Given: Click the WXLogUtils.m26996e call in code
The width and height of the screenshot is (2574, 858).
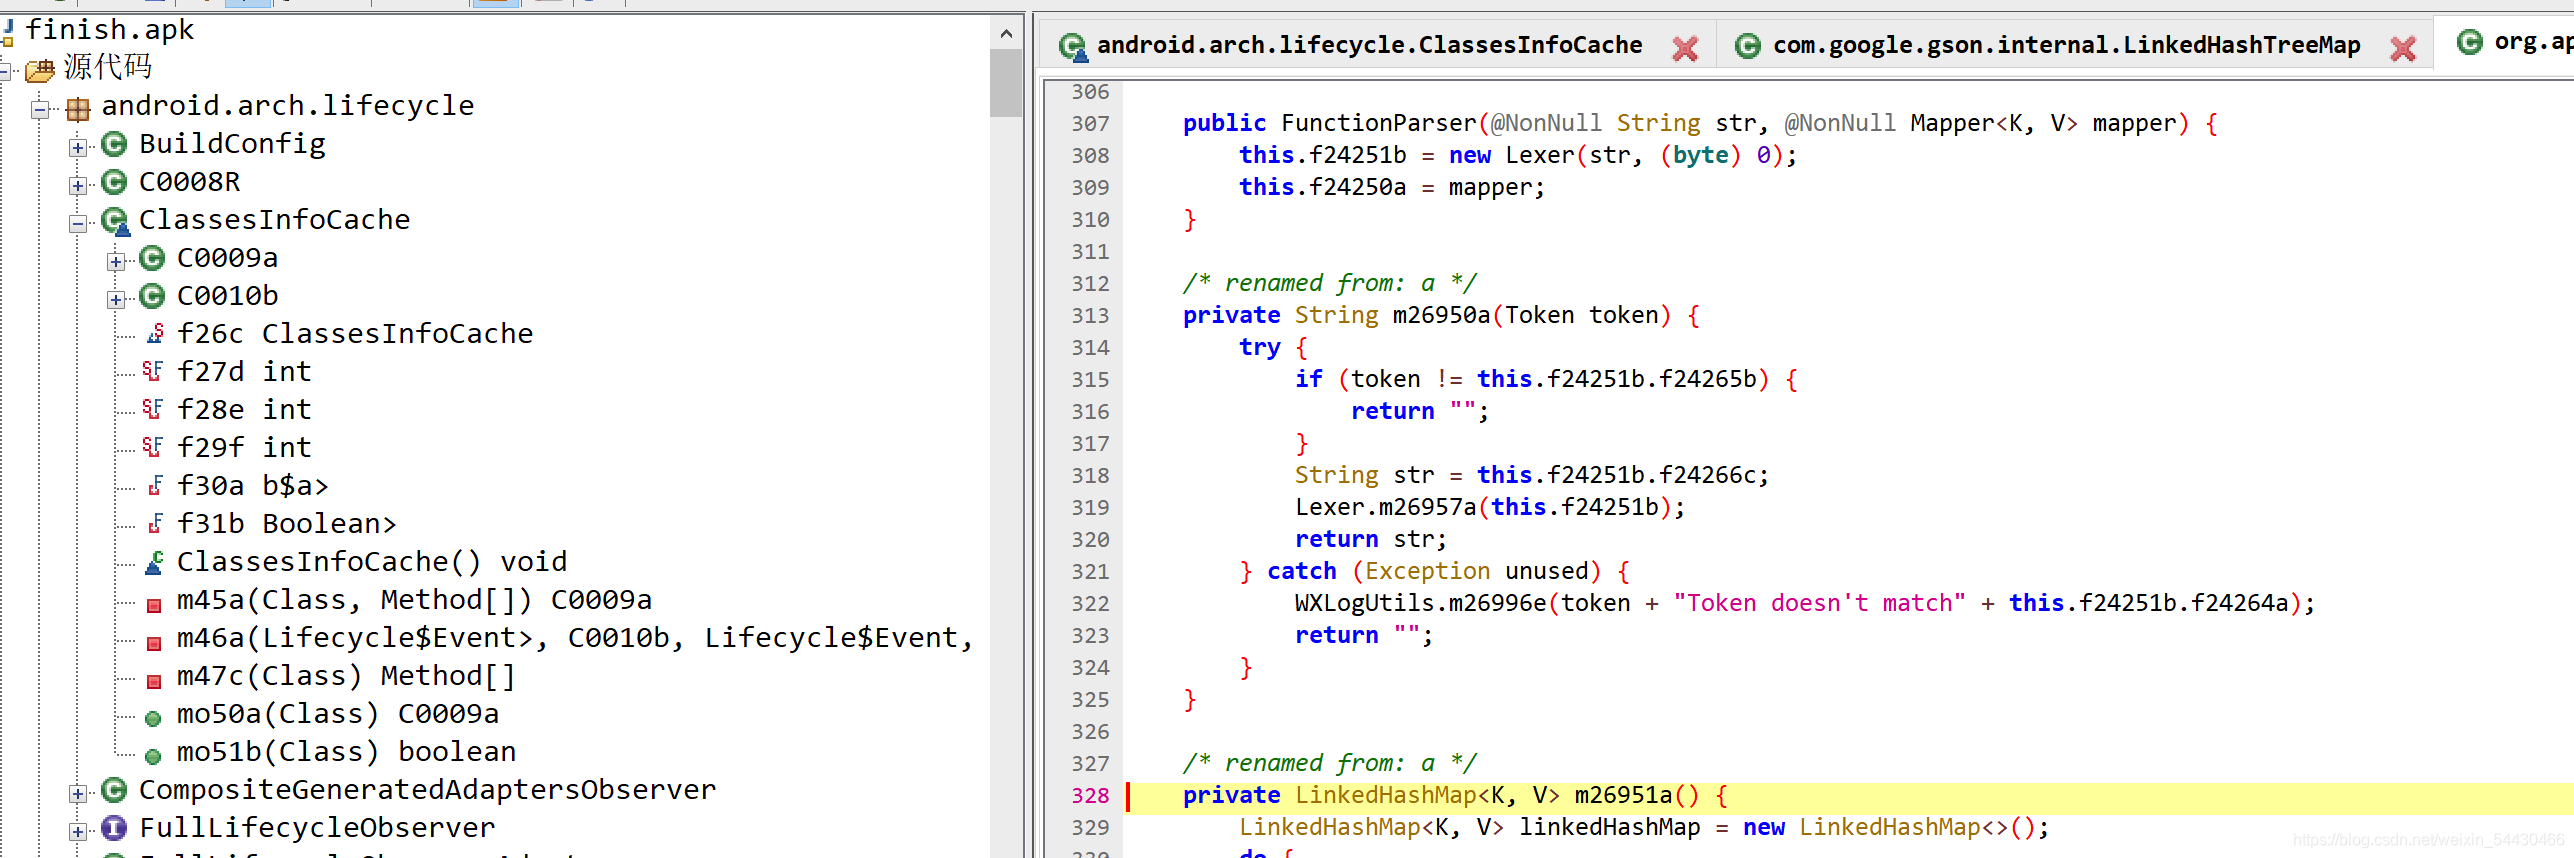Looking at the screenshot, I should pos(1421,604).
